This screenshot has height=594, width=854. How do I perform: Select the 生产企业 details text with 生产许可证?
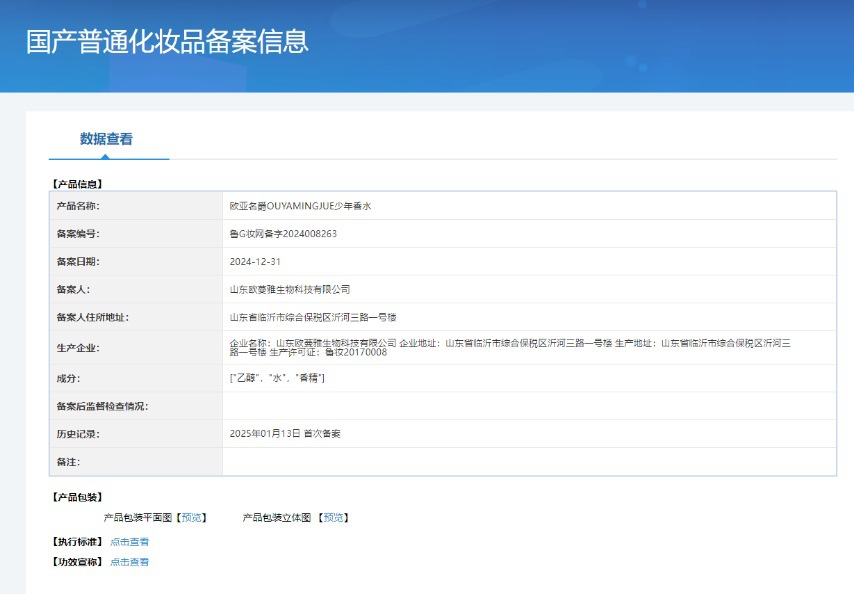tap(510, 347)
